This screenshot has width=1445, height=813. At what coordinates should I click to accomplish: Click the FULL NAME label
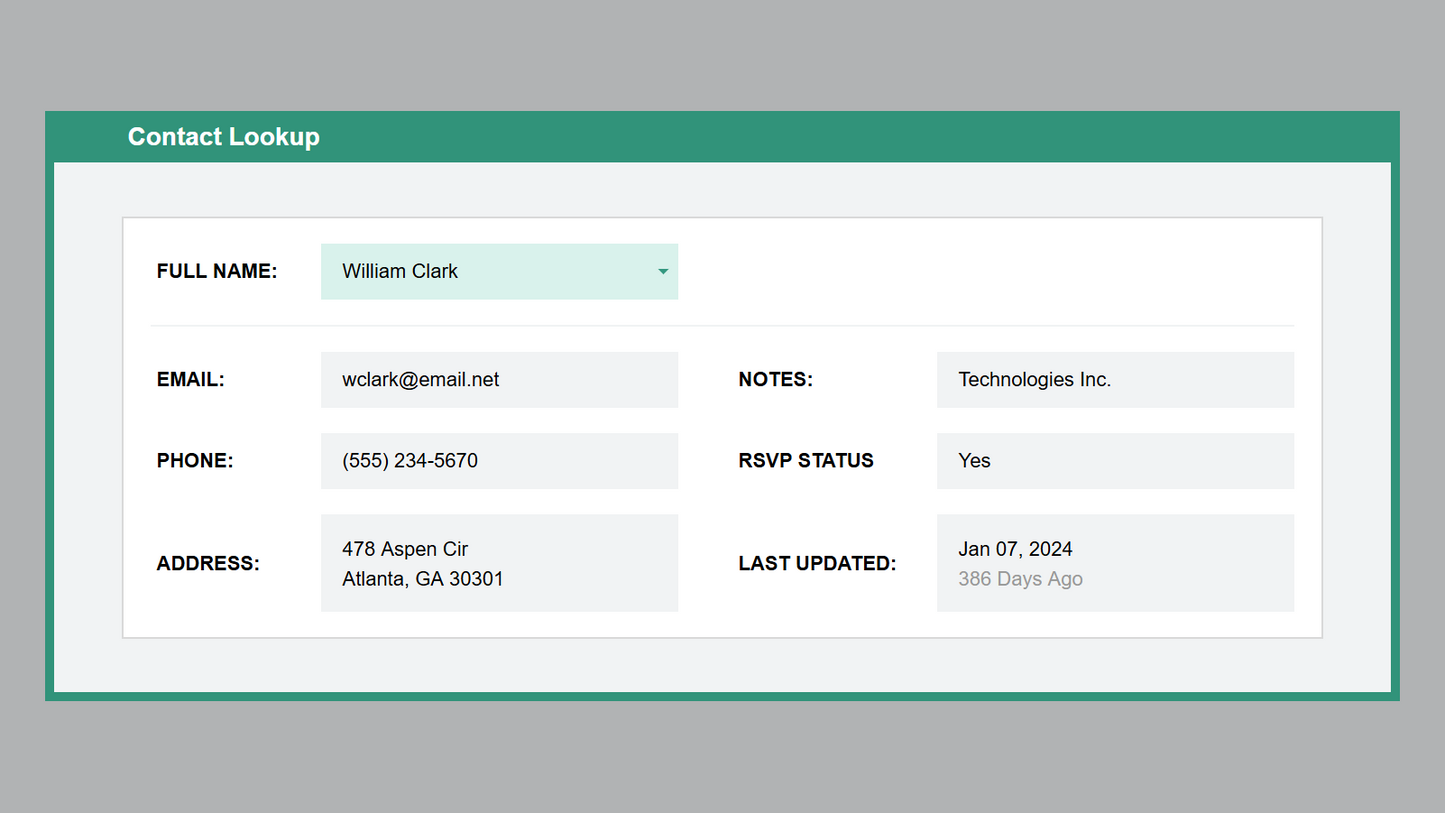(x=216, y=271)
